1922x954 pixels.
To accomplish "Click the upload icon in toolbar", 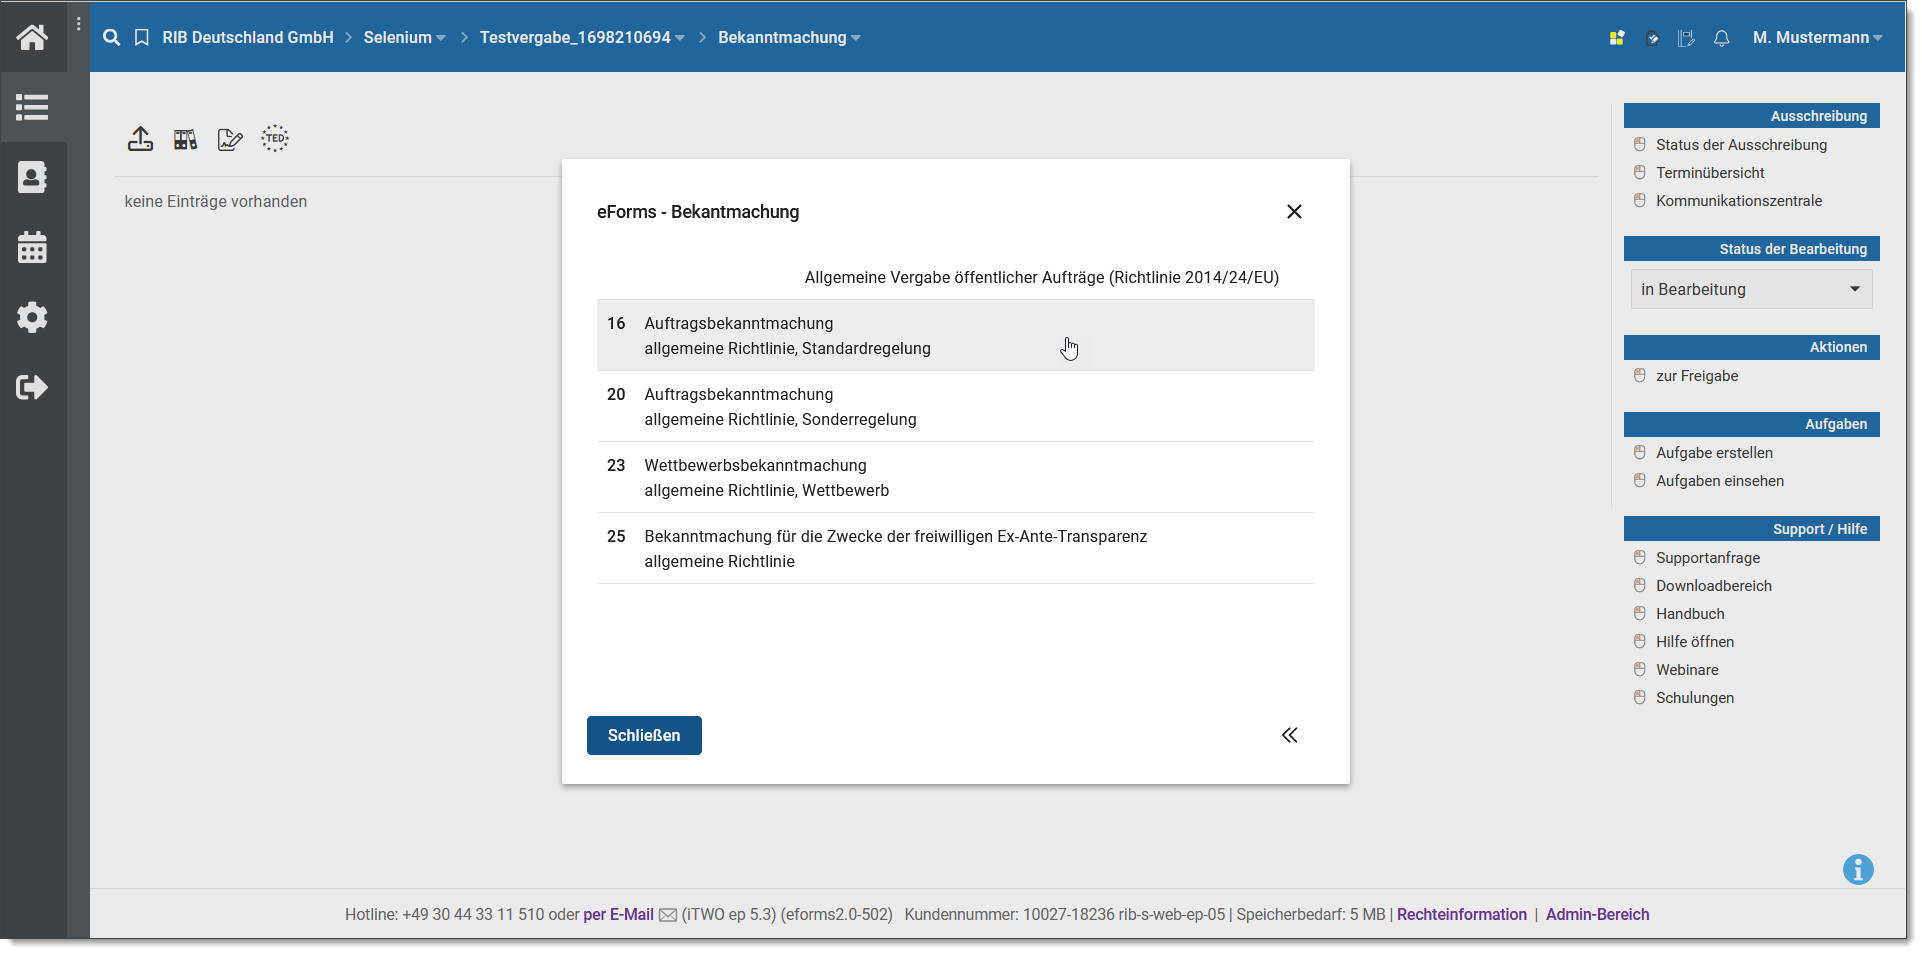I will (140, 139).
